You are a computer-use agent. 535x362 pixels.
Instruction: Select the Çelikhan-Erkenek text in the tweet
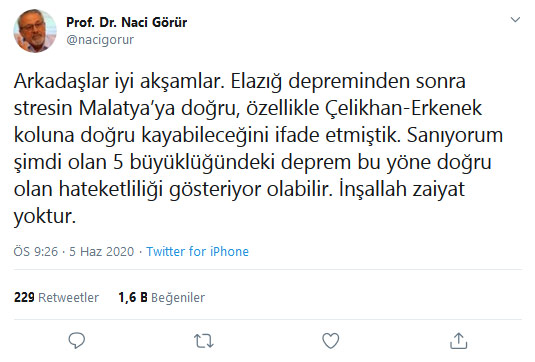(403, 108)
